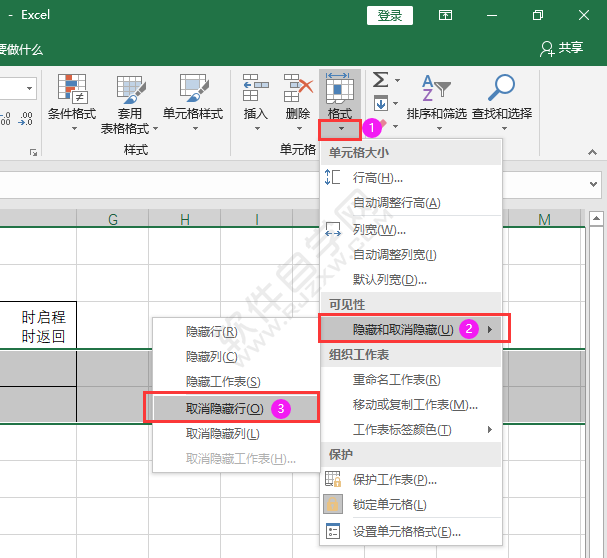Image resolution: width=607 pixels, height=558 pixels.
Task: Select column H header
Action: coord(185,219)
